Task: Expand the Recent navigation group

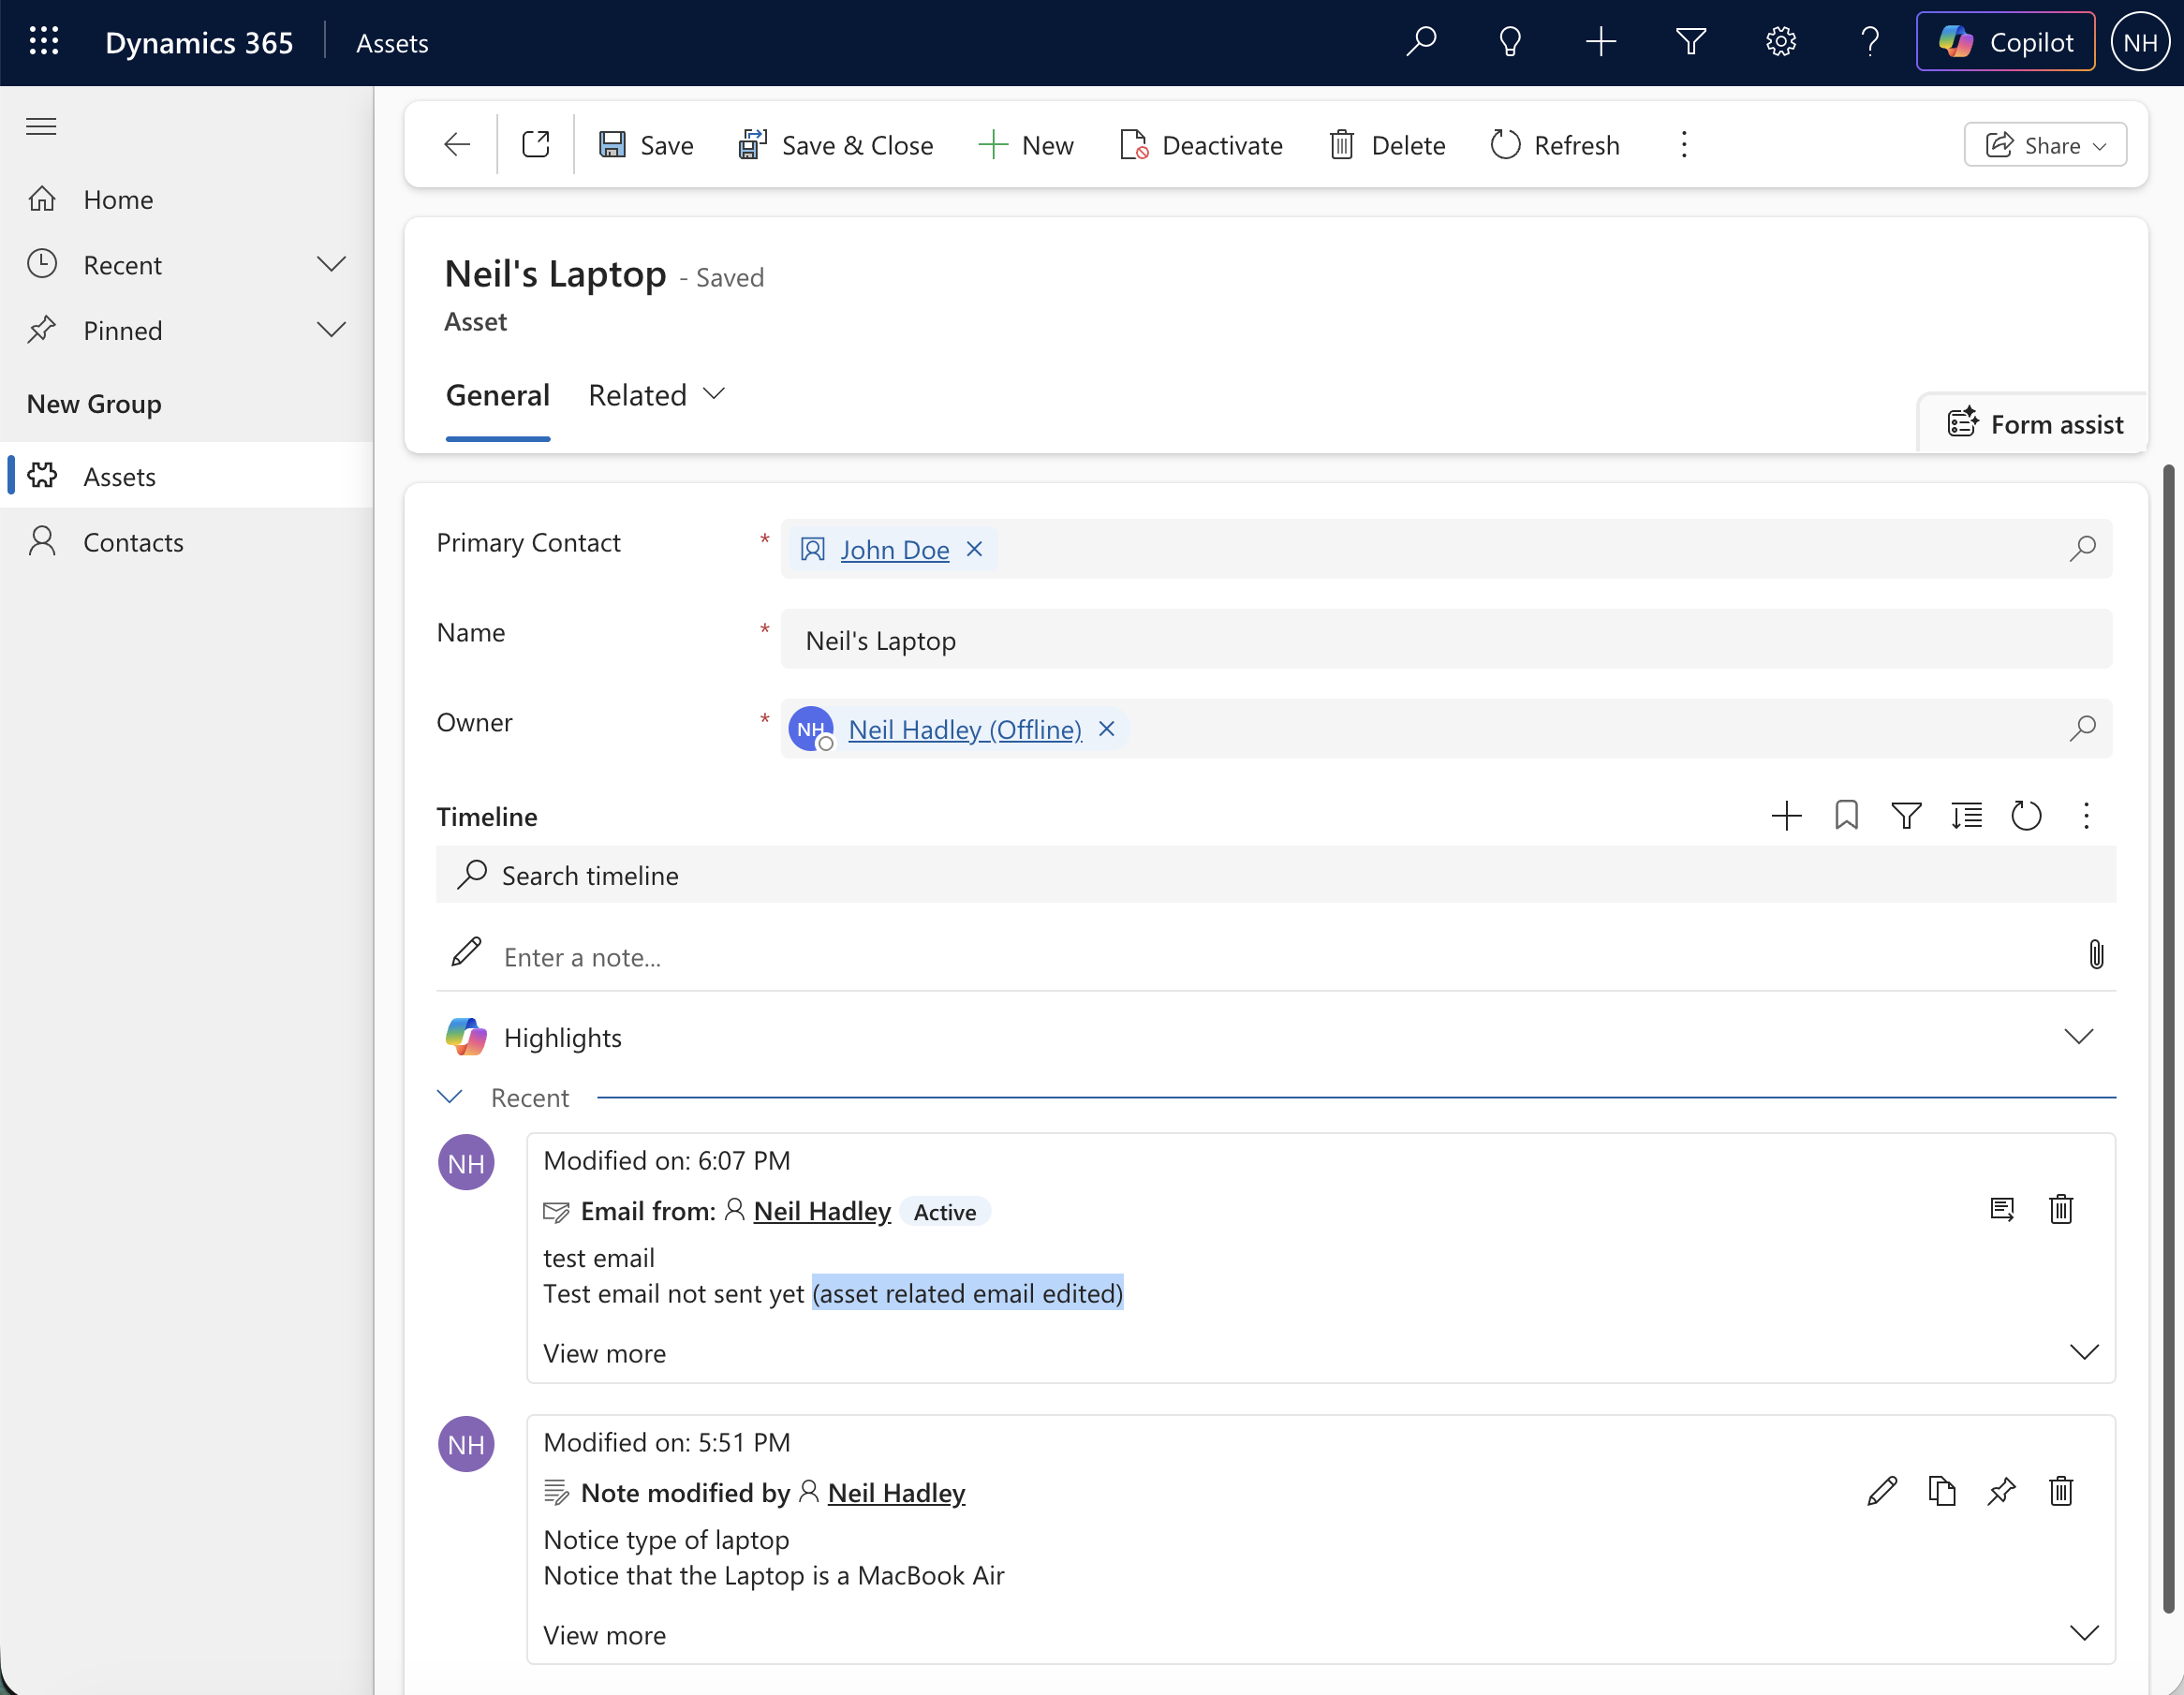Action: [x=331, y=264]
